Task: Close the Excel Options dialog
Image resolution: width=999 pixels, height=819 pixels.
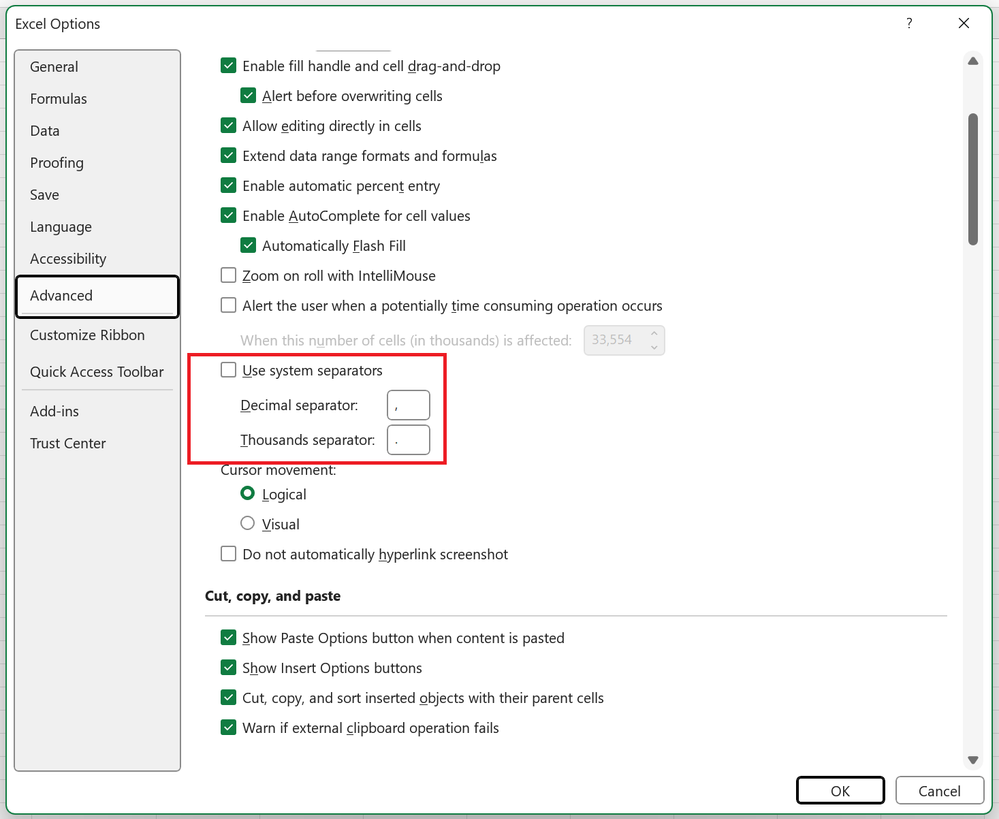Action: click(964, 24)
